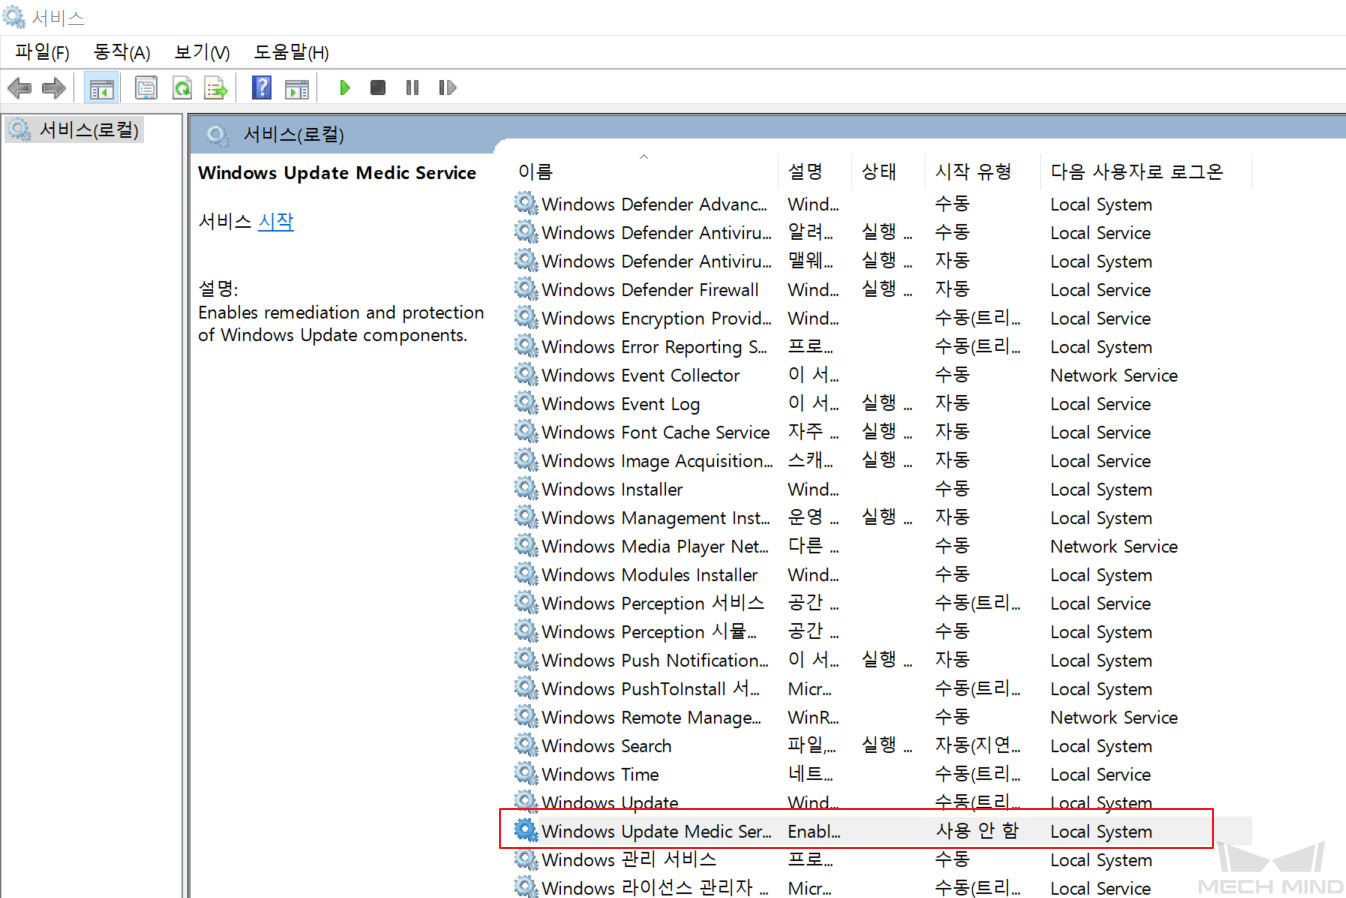Click the Stop Service square icon
Screen dimensions: 1346x898
pos(378,88)
